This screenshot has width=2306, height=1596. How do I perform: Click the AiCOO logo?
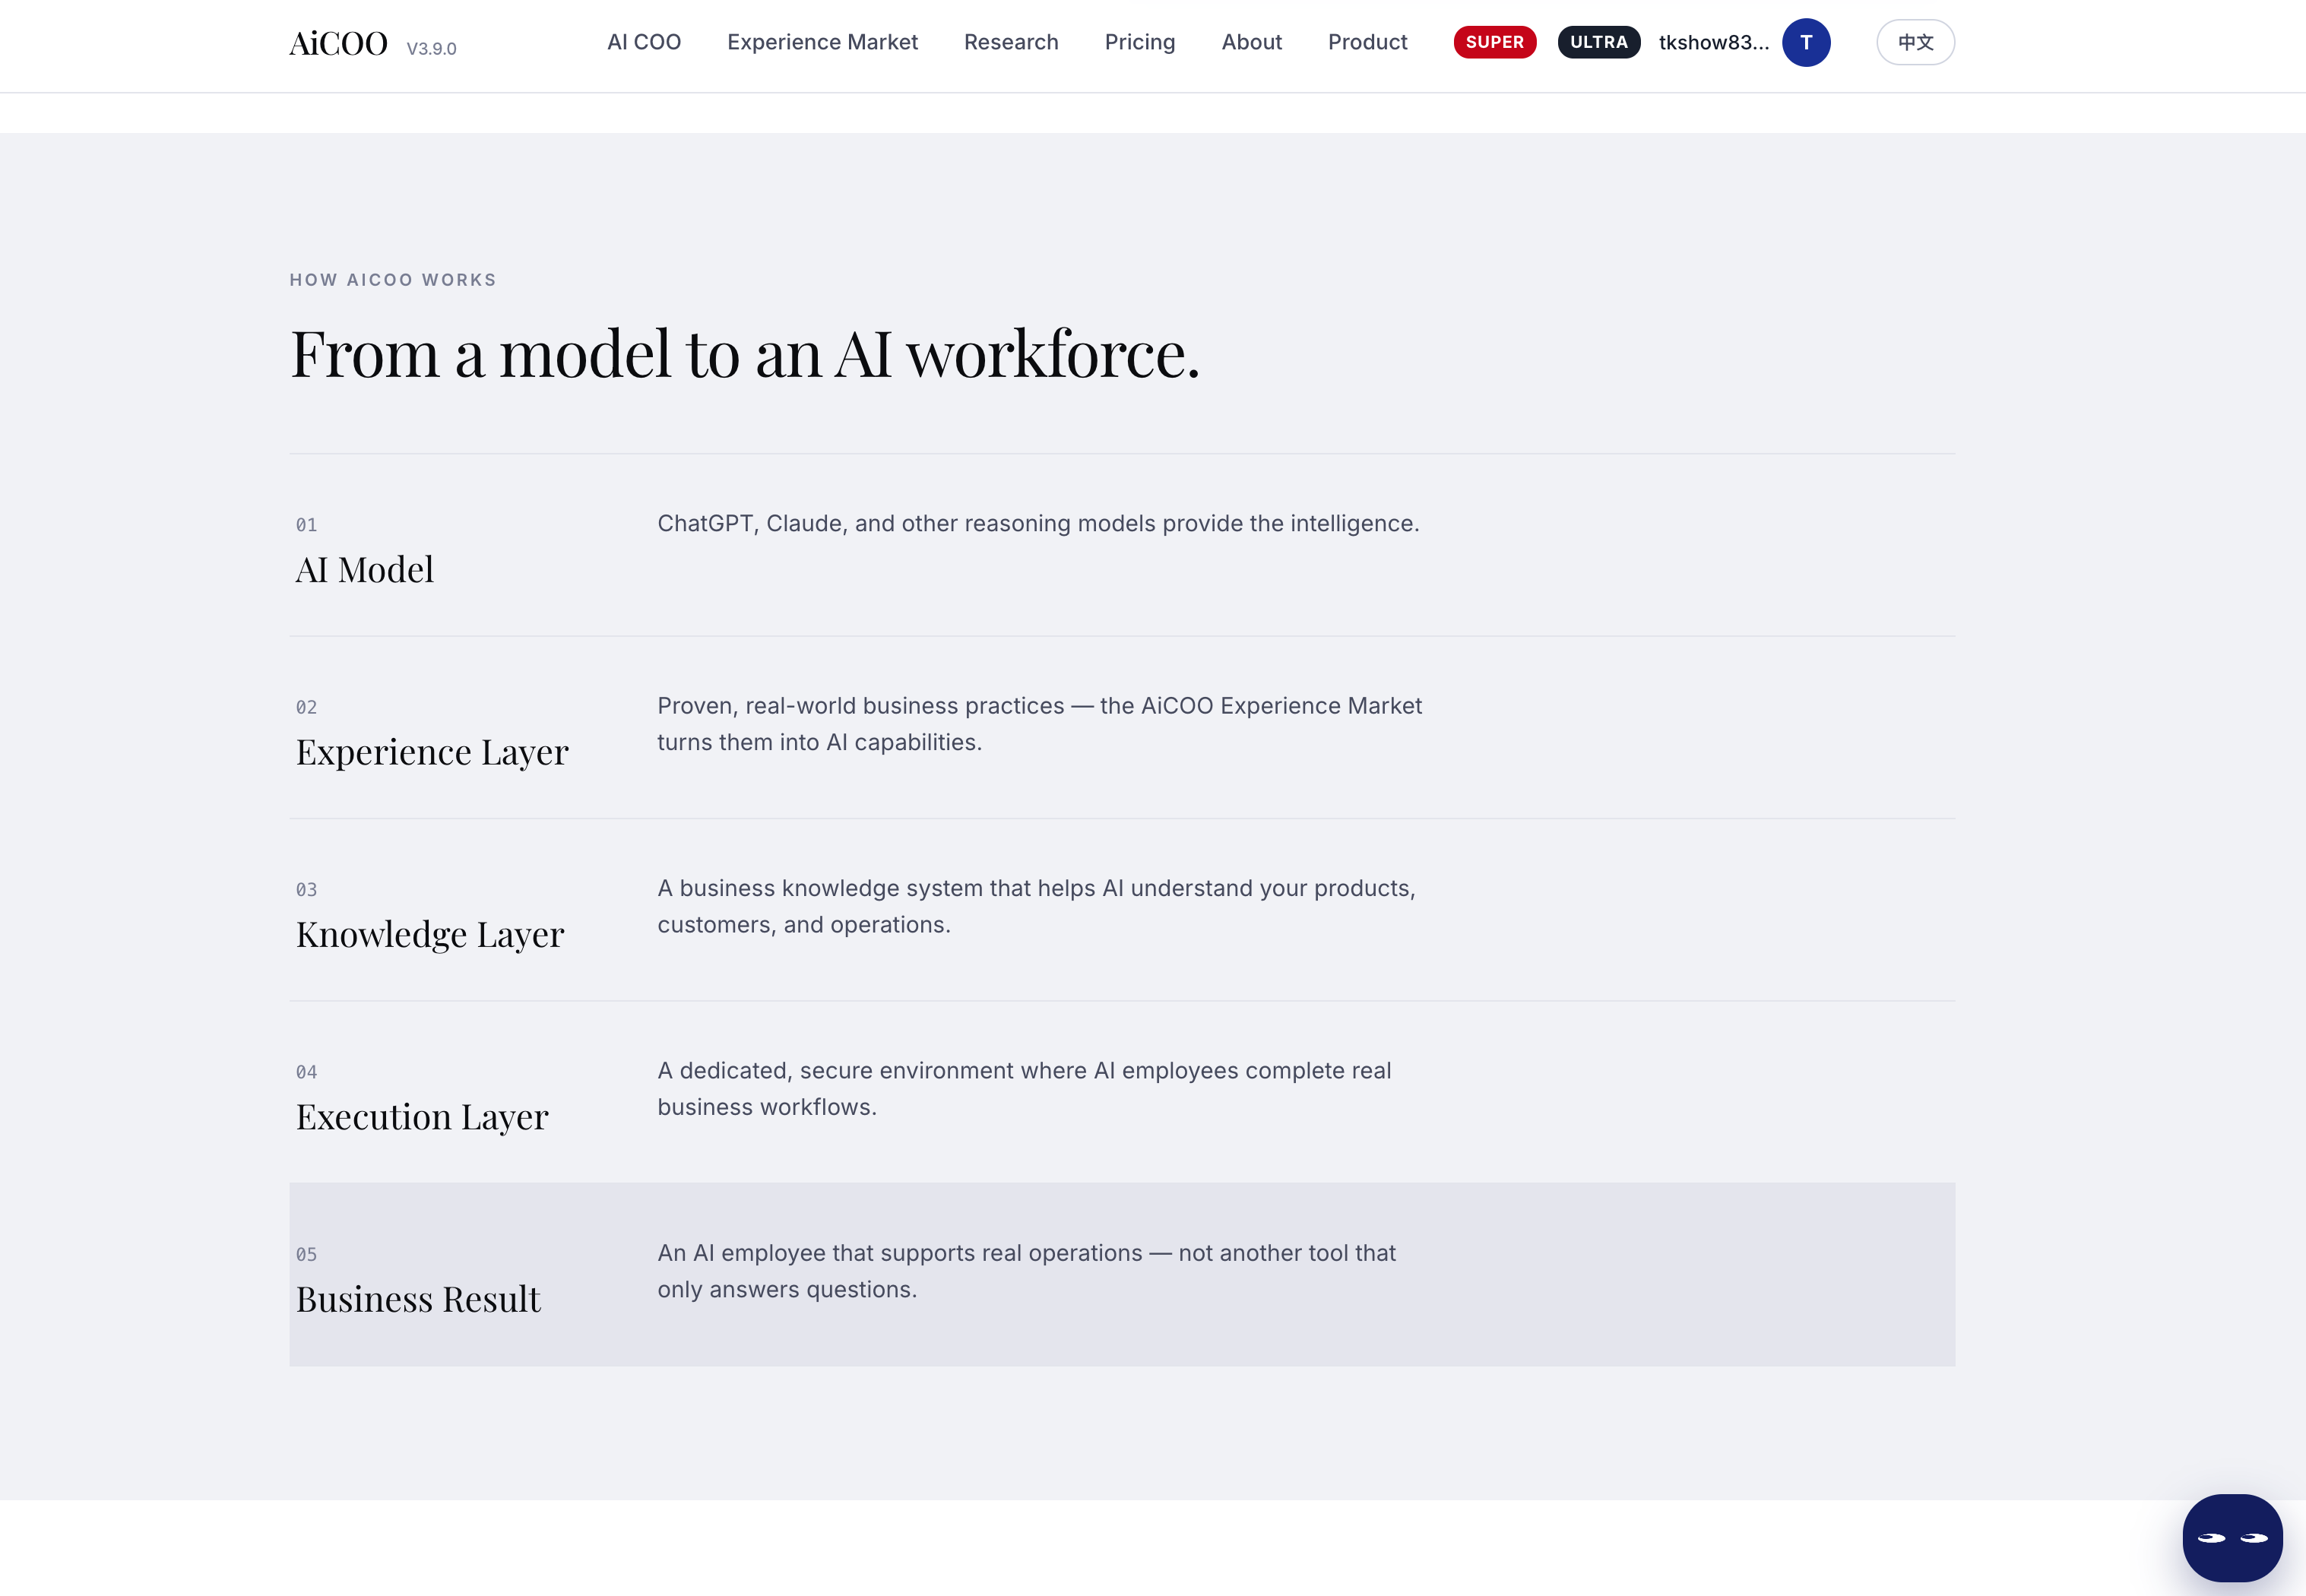(338, 43)
